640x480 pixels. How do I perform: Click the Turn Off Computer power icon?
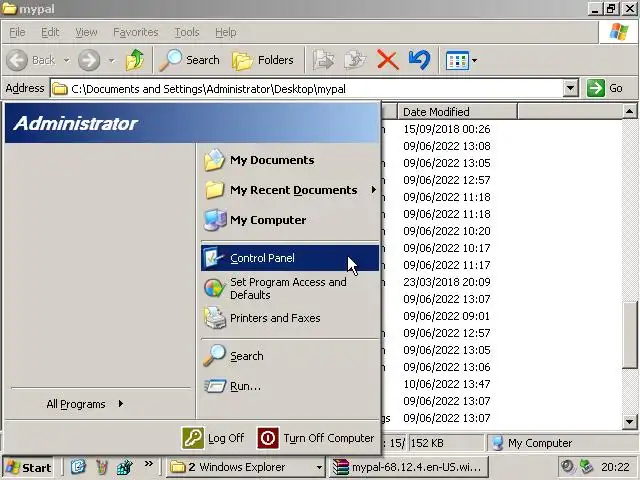[x=268, y=438]
